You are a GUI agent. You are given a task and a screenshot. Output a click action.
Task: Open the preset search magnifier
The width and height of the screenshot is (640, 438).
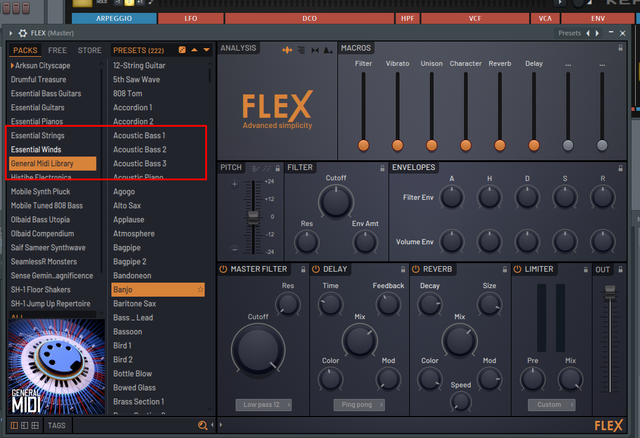202,425
